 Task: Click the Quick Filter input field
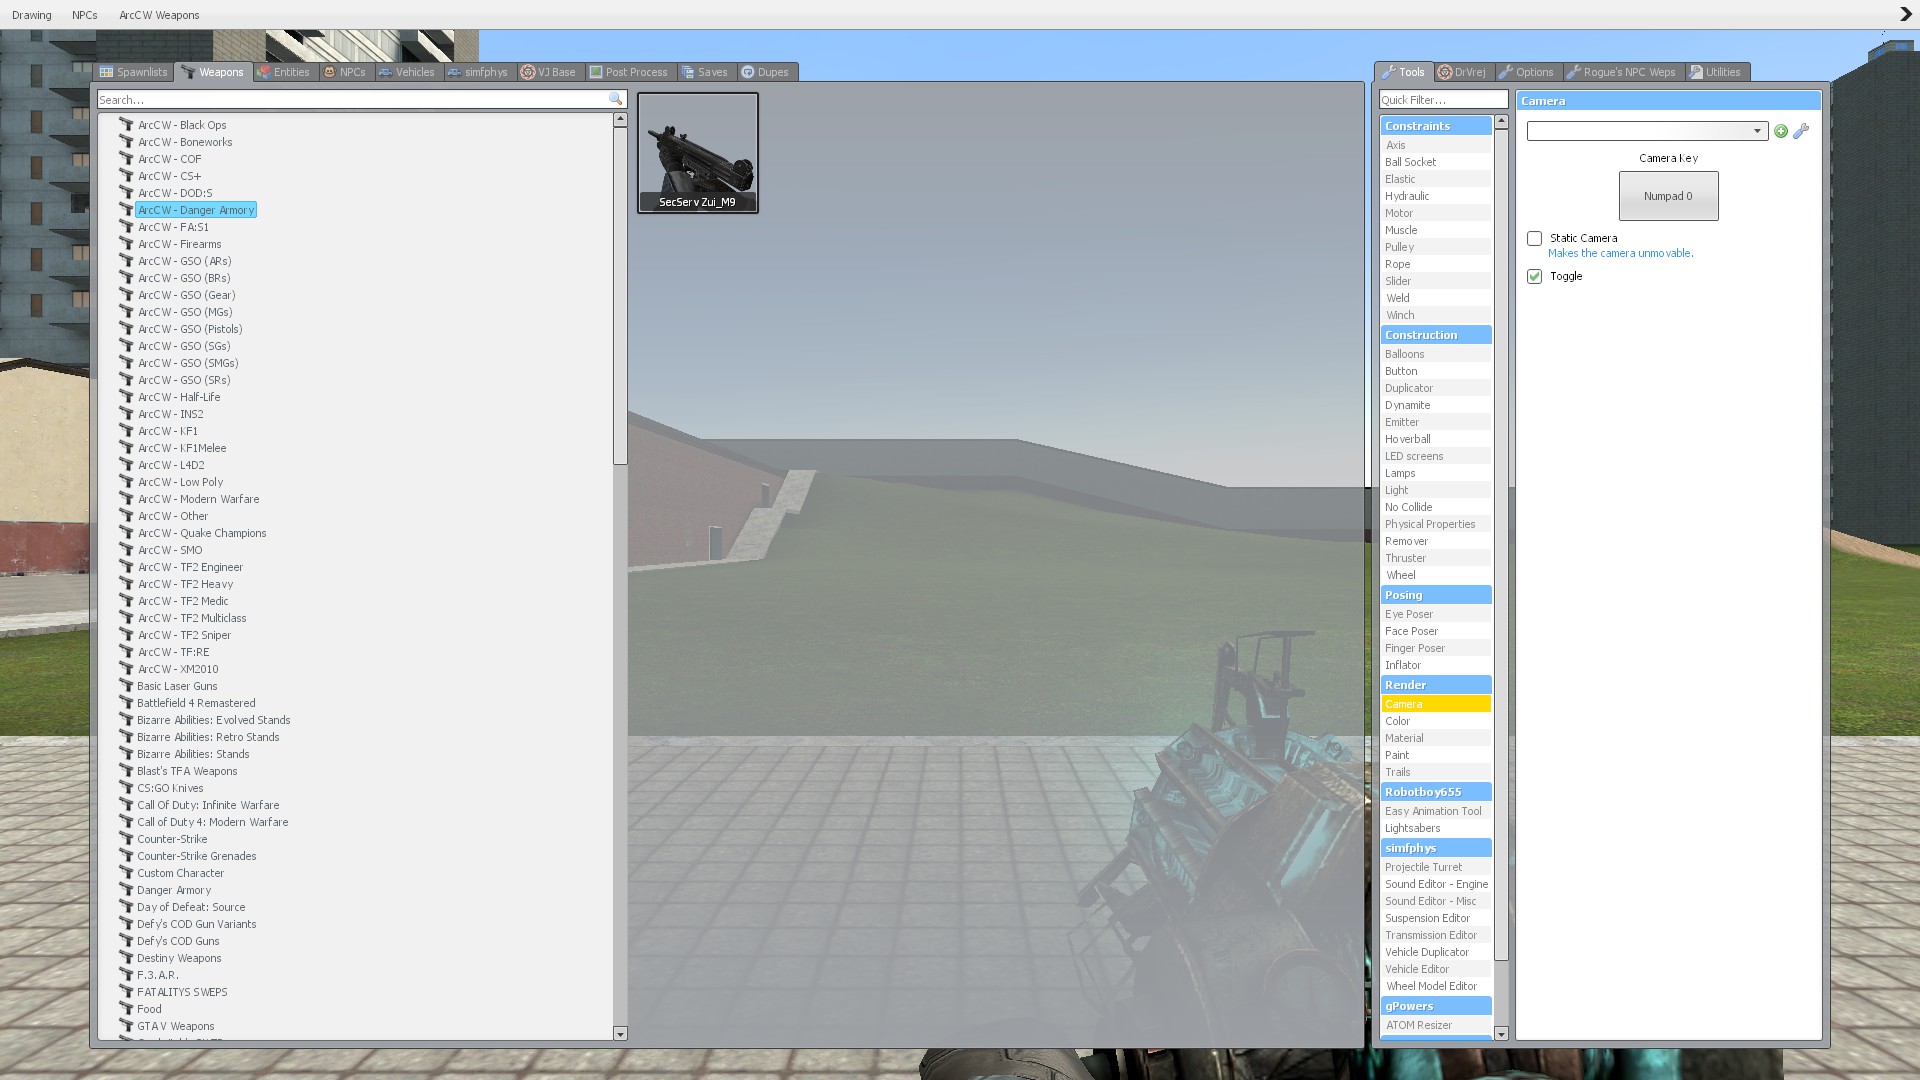(x=1442, y=100)
